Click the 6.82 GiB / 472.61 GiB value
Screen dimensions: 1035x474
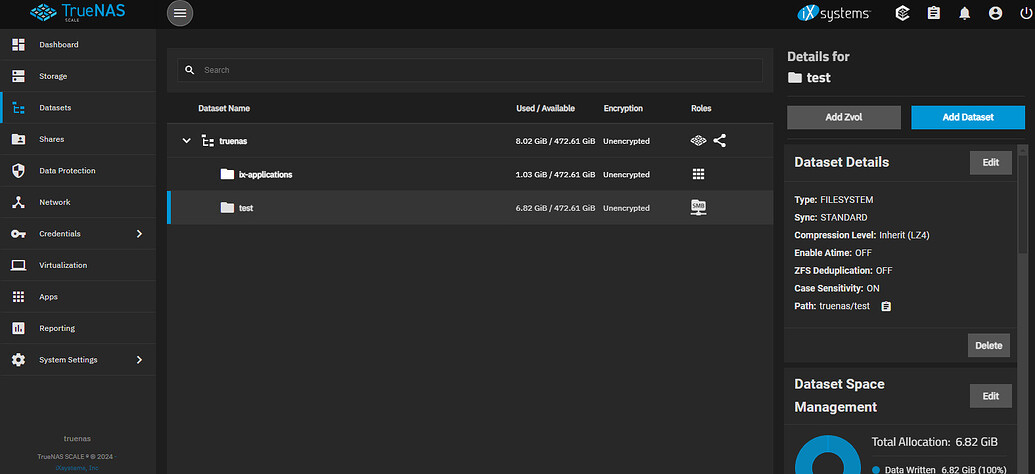[556, 208]
